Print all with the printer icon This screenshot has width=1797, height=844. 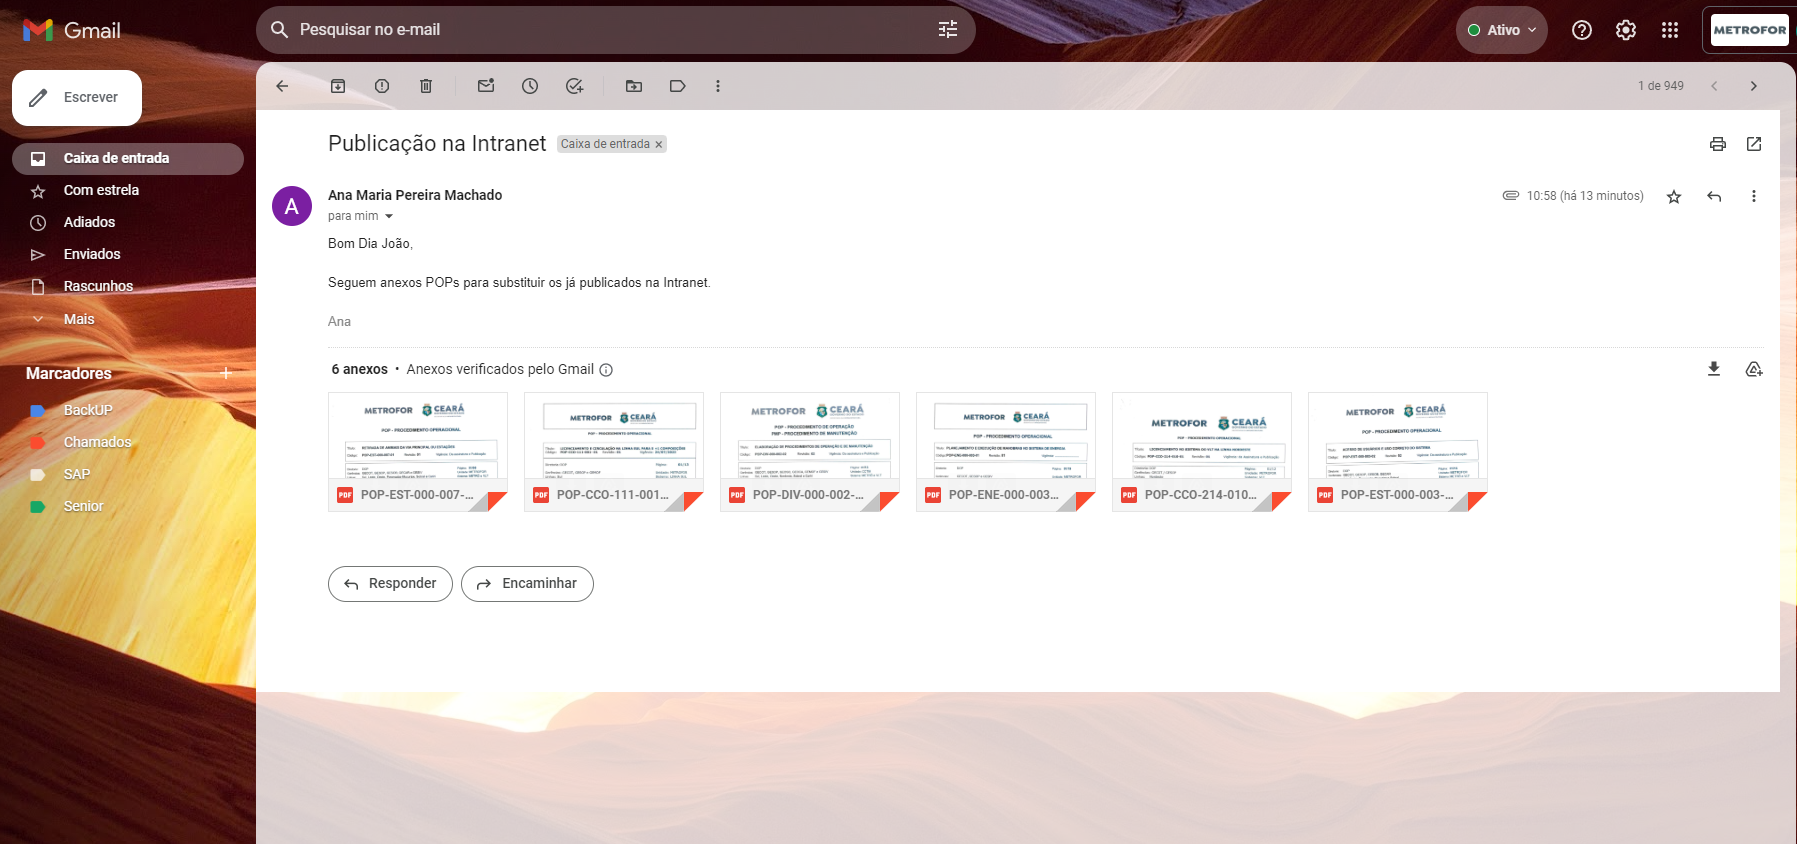point(1718,144)
